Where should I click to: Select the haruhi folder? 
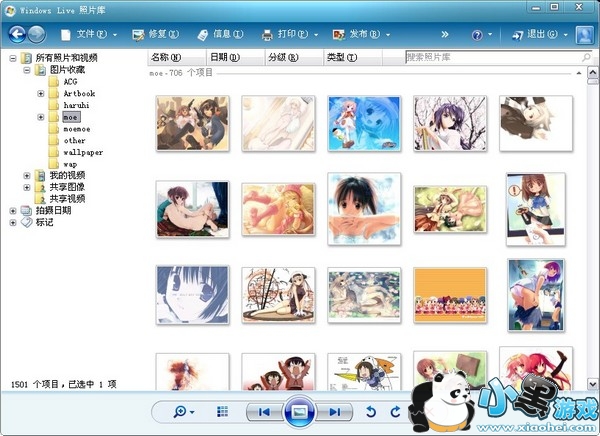click(x=76, y=105)
